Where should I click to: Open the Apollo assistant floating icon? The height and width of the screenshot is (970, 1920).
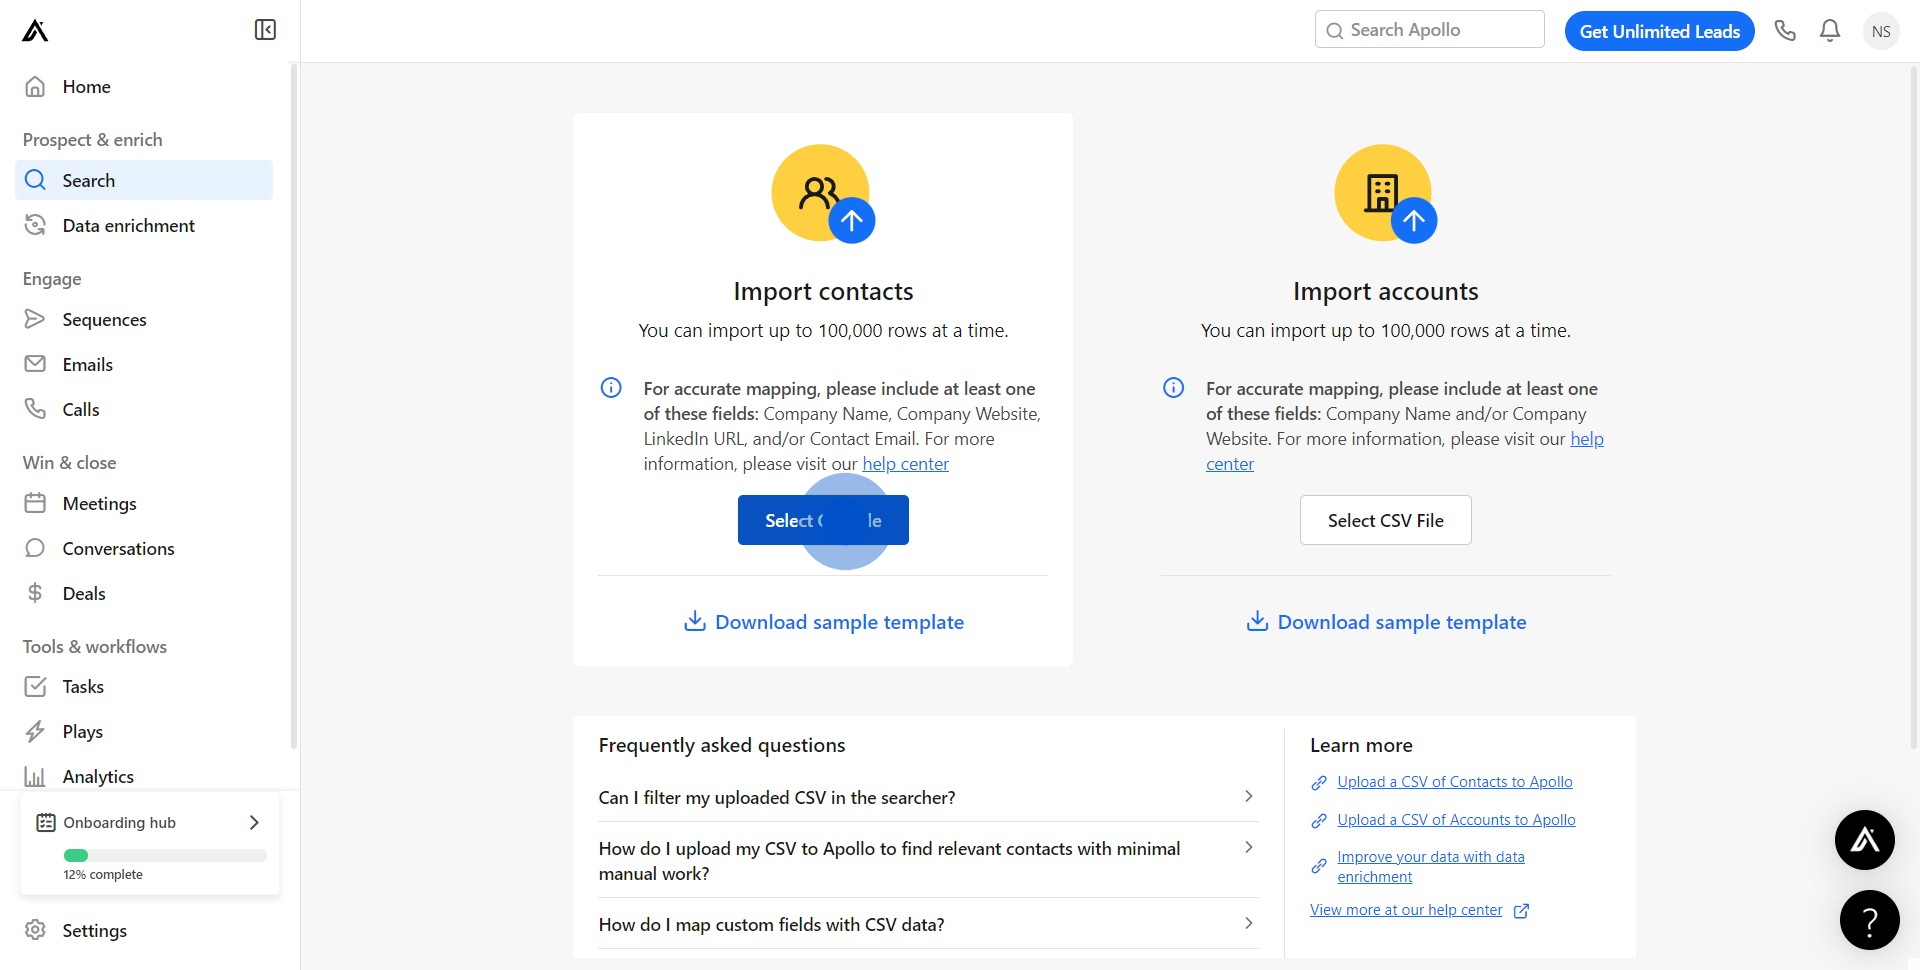(x=1864, y=840)
